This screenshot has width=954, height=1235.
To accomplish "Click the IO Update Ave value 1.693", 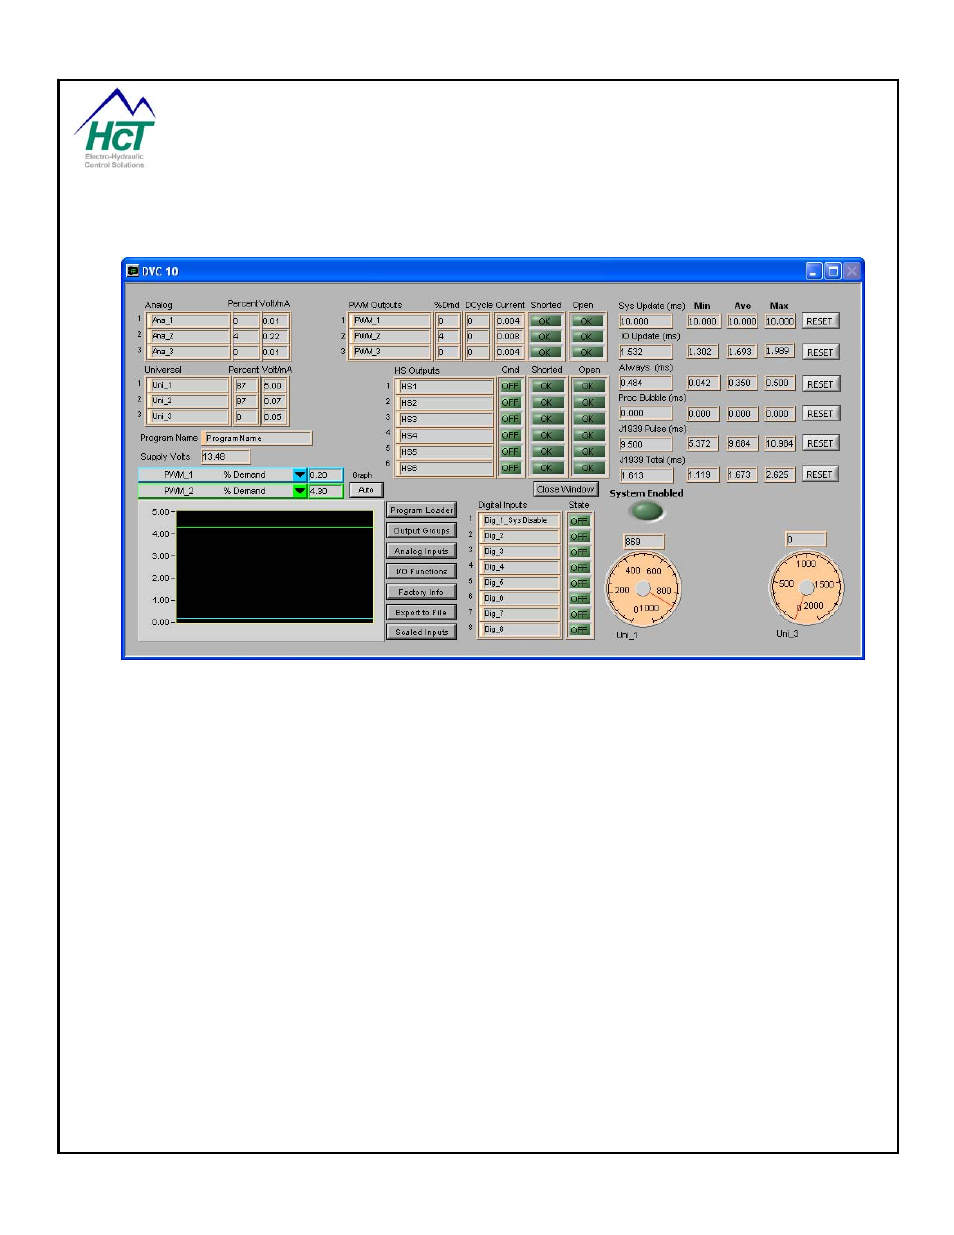I will (x=742, y=352).
